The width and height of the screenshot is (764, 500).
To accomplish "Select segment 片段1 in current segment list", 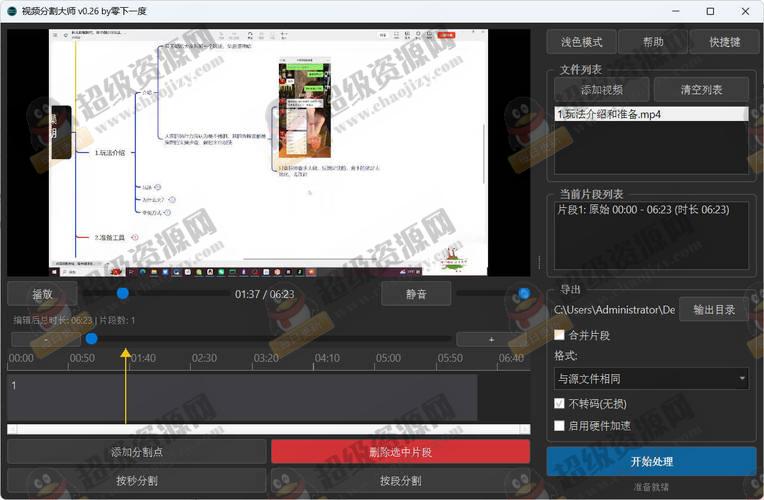I will point(651,210).
